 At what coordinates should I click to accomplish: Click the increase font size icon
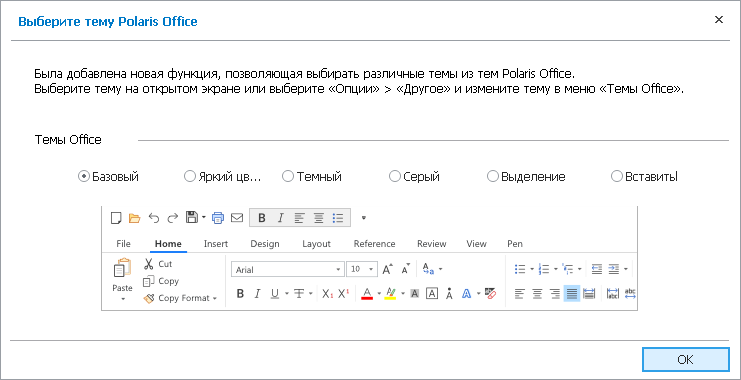388,269
